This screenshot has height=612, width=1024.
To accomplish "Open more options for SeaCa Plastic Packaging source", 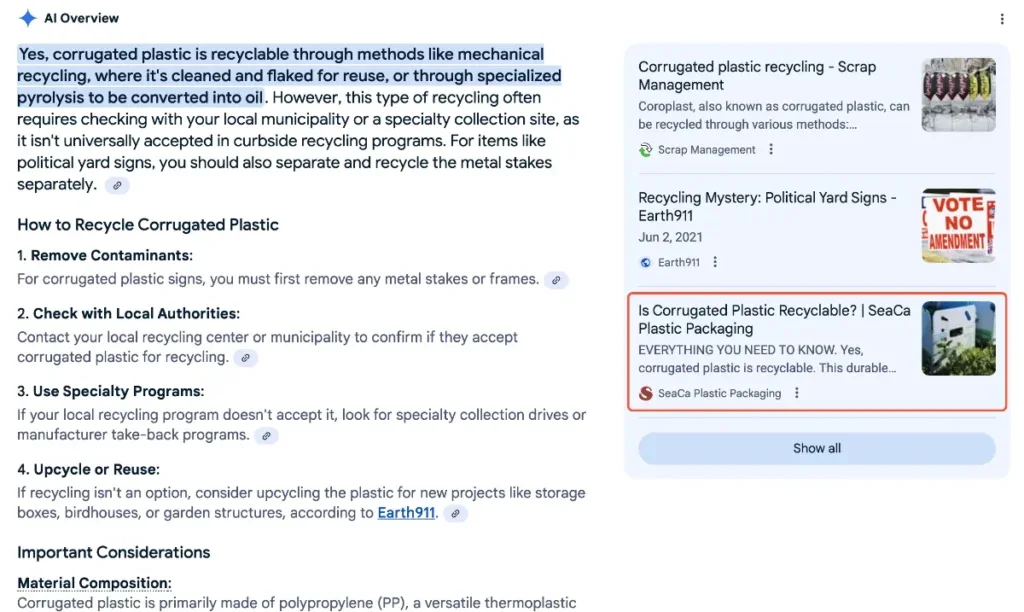I will tap(797, 393).
